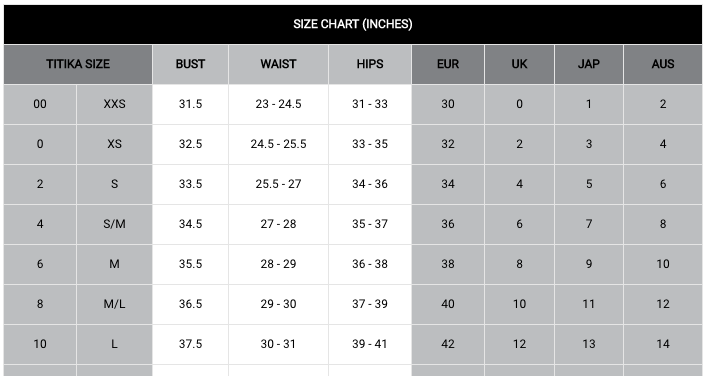Click the JAP column header
Image resolution: width=706 pixels, height=381 pixels.
(588, 64)
